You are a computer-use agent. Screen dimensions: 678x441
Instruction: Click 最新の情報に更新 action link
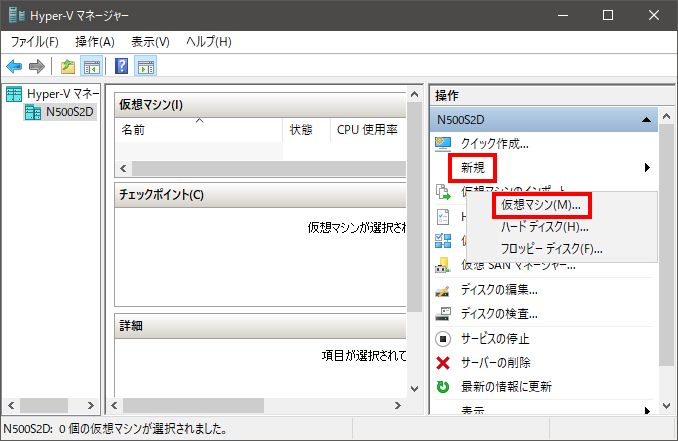click(506, 387)
